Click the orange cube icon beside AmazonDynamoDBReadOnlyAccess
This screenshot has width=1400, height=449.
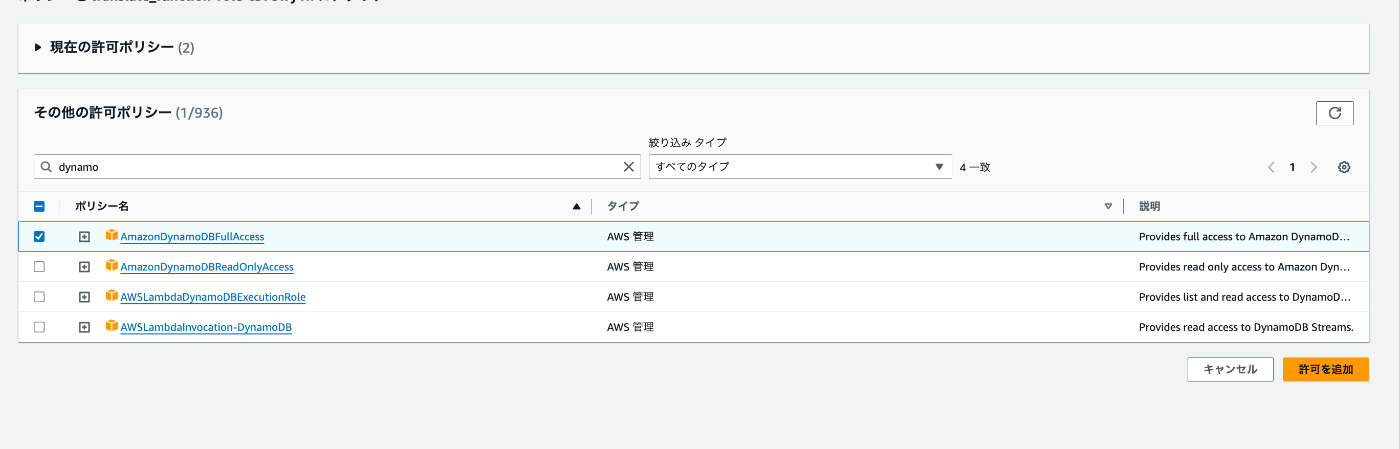point(112,266)
